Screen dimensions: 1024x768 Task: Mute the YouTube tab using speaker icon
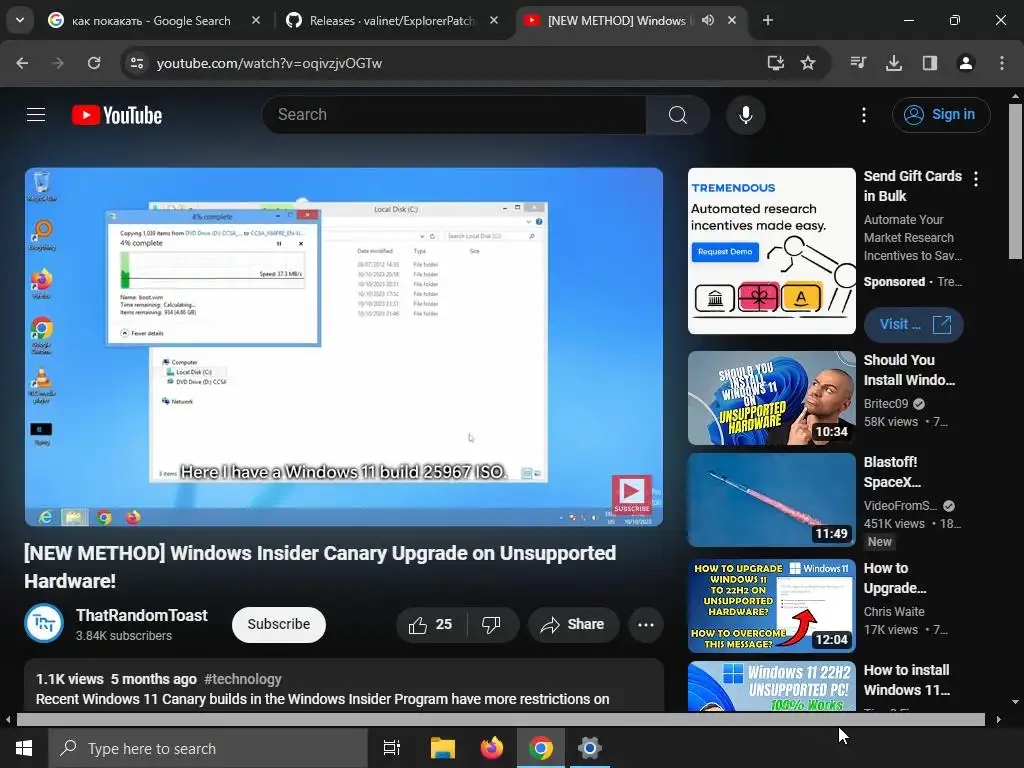[x=708, y=20]
